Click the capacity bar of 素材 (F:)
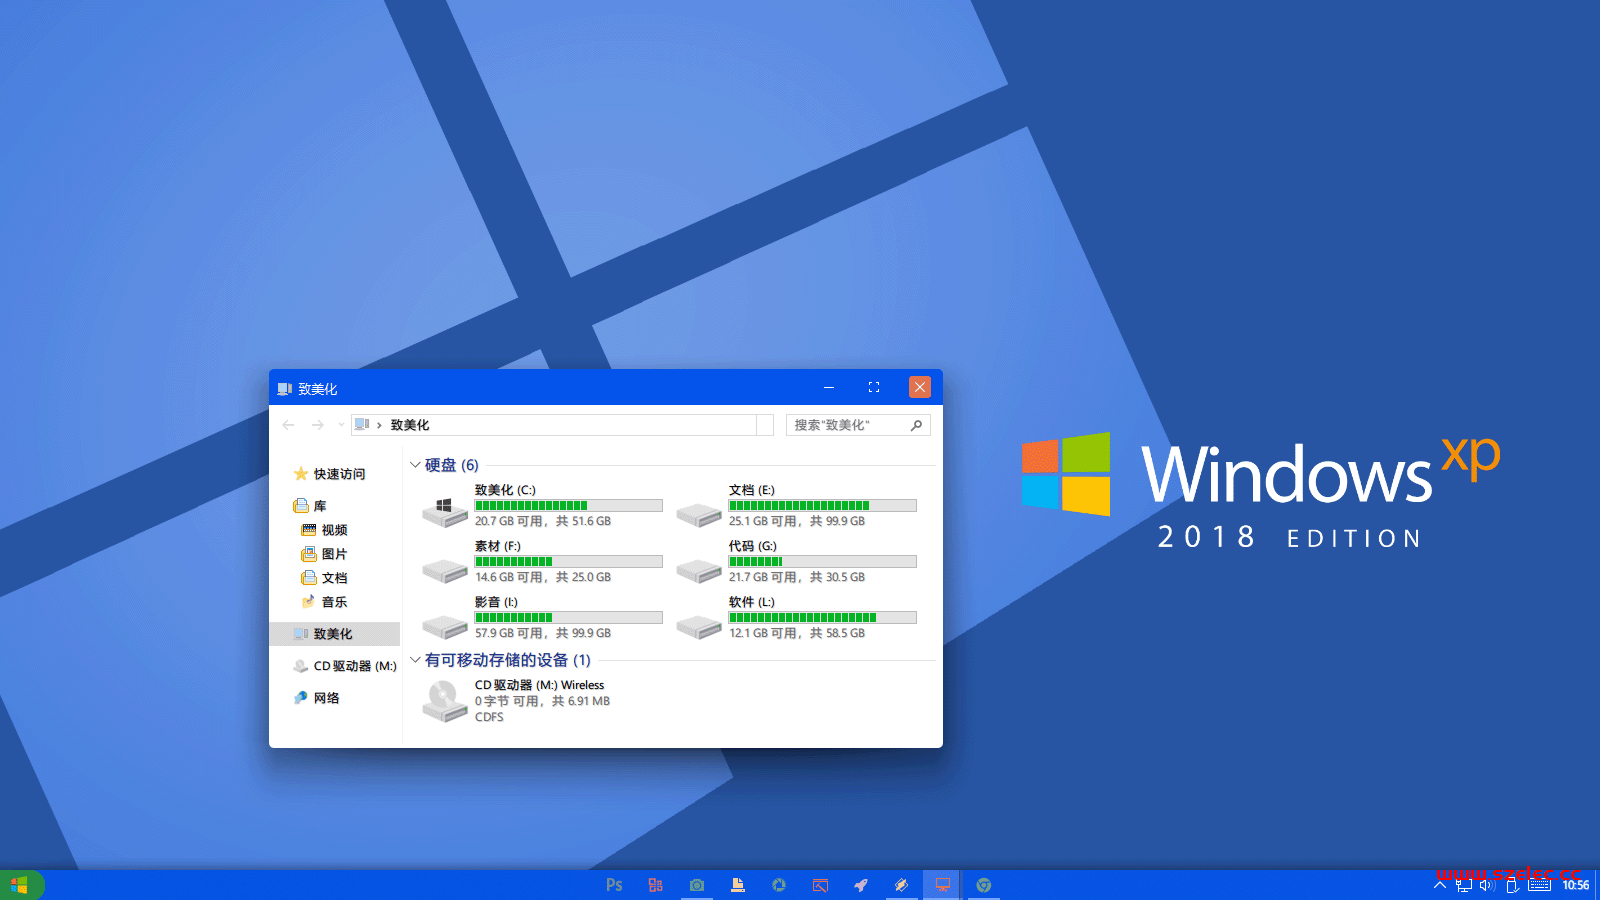1600x900 pixels. [x=568, y=561]
